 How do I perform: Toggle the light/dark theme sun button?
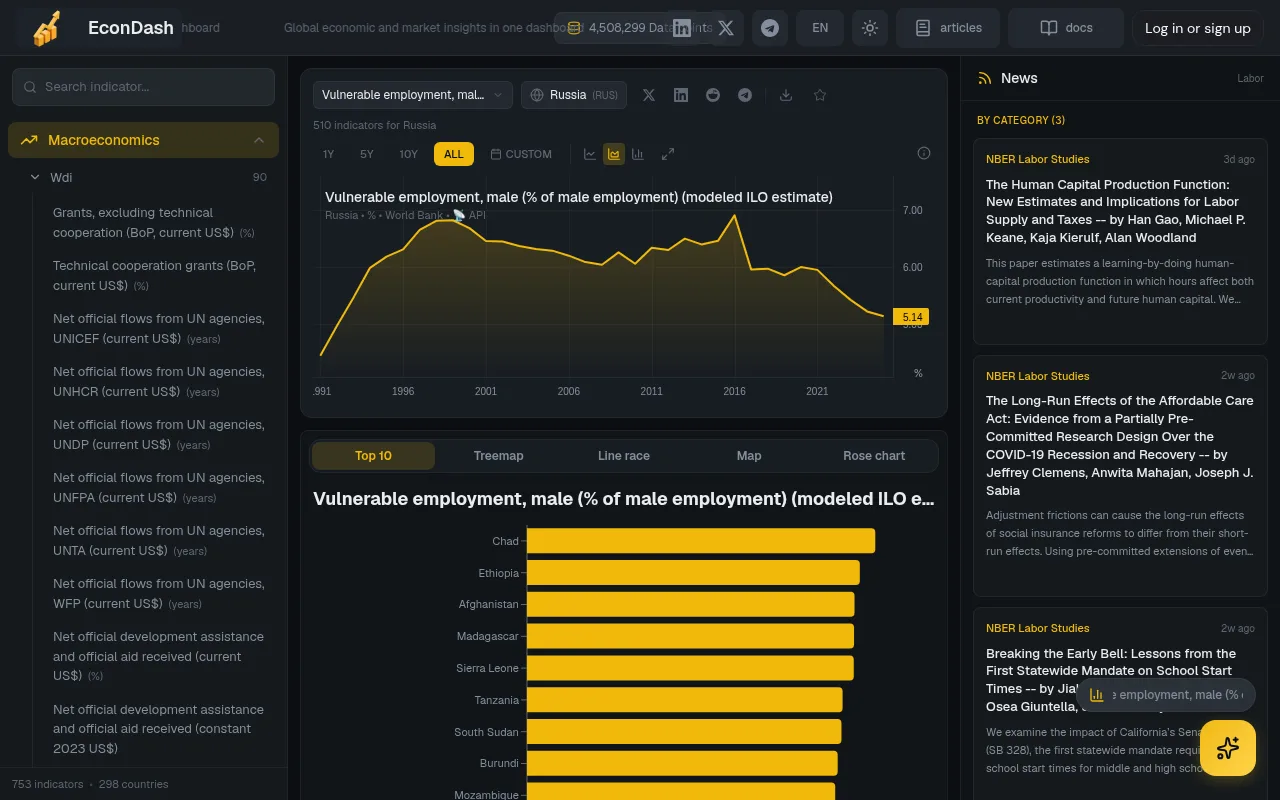[x=870, y=28]
